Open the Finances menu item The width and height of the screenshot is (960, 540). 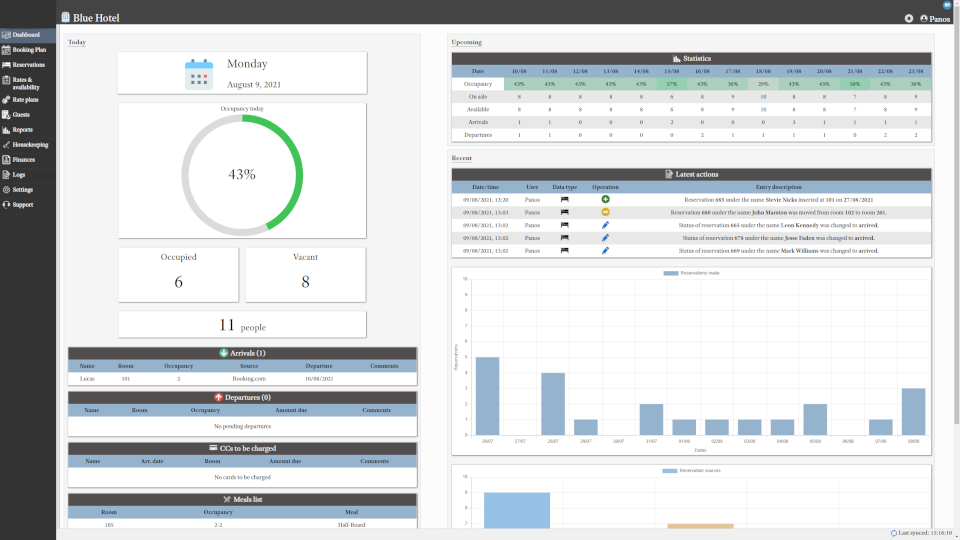23,159
